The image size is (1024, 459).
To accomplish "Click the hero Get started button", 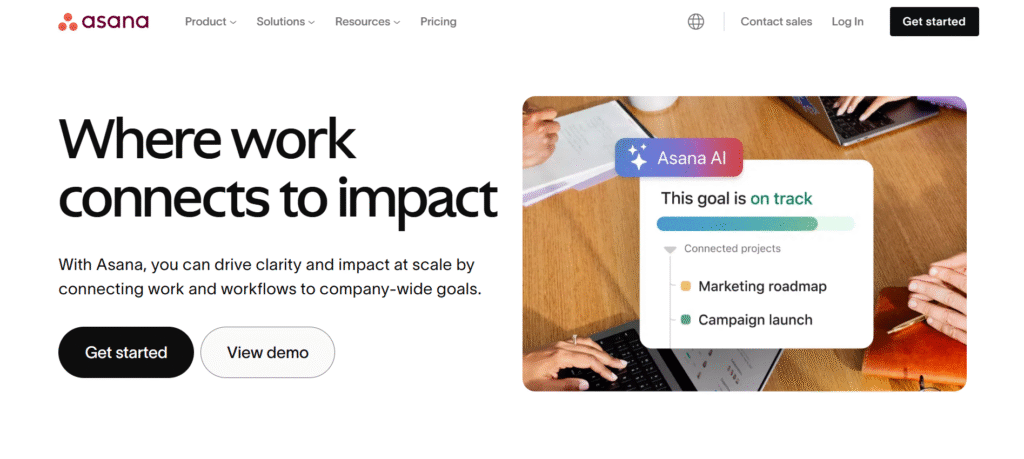I will [126, 352].
